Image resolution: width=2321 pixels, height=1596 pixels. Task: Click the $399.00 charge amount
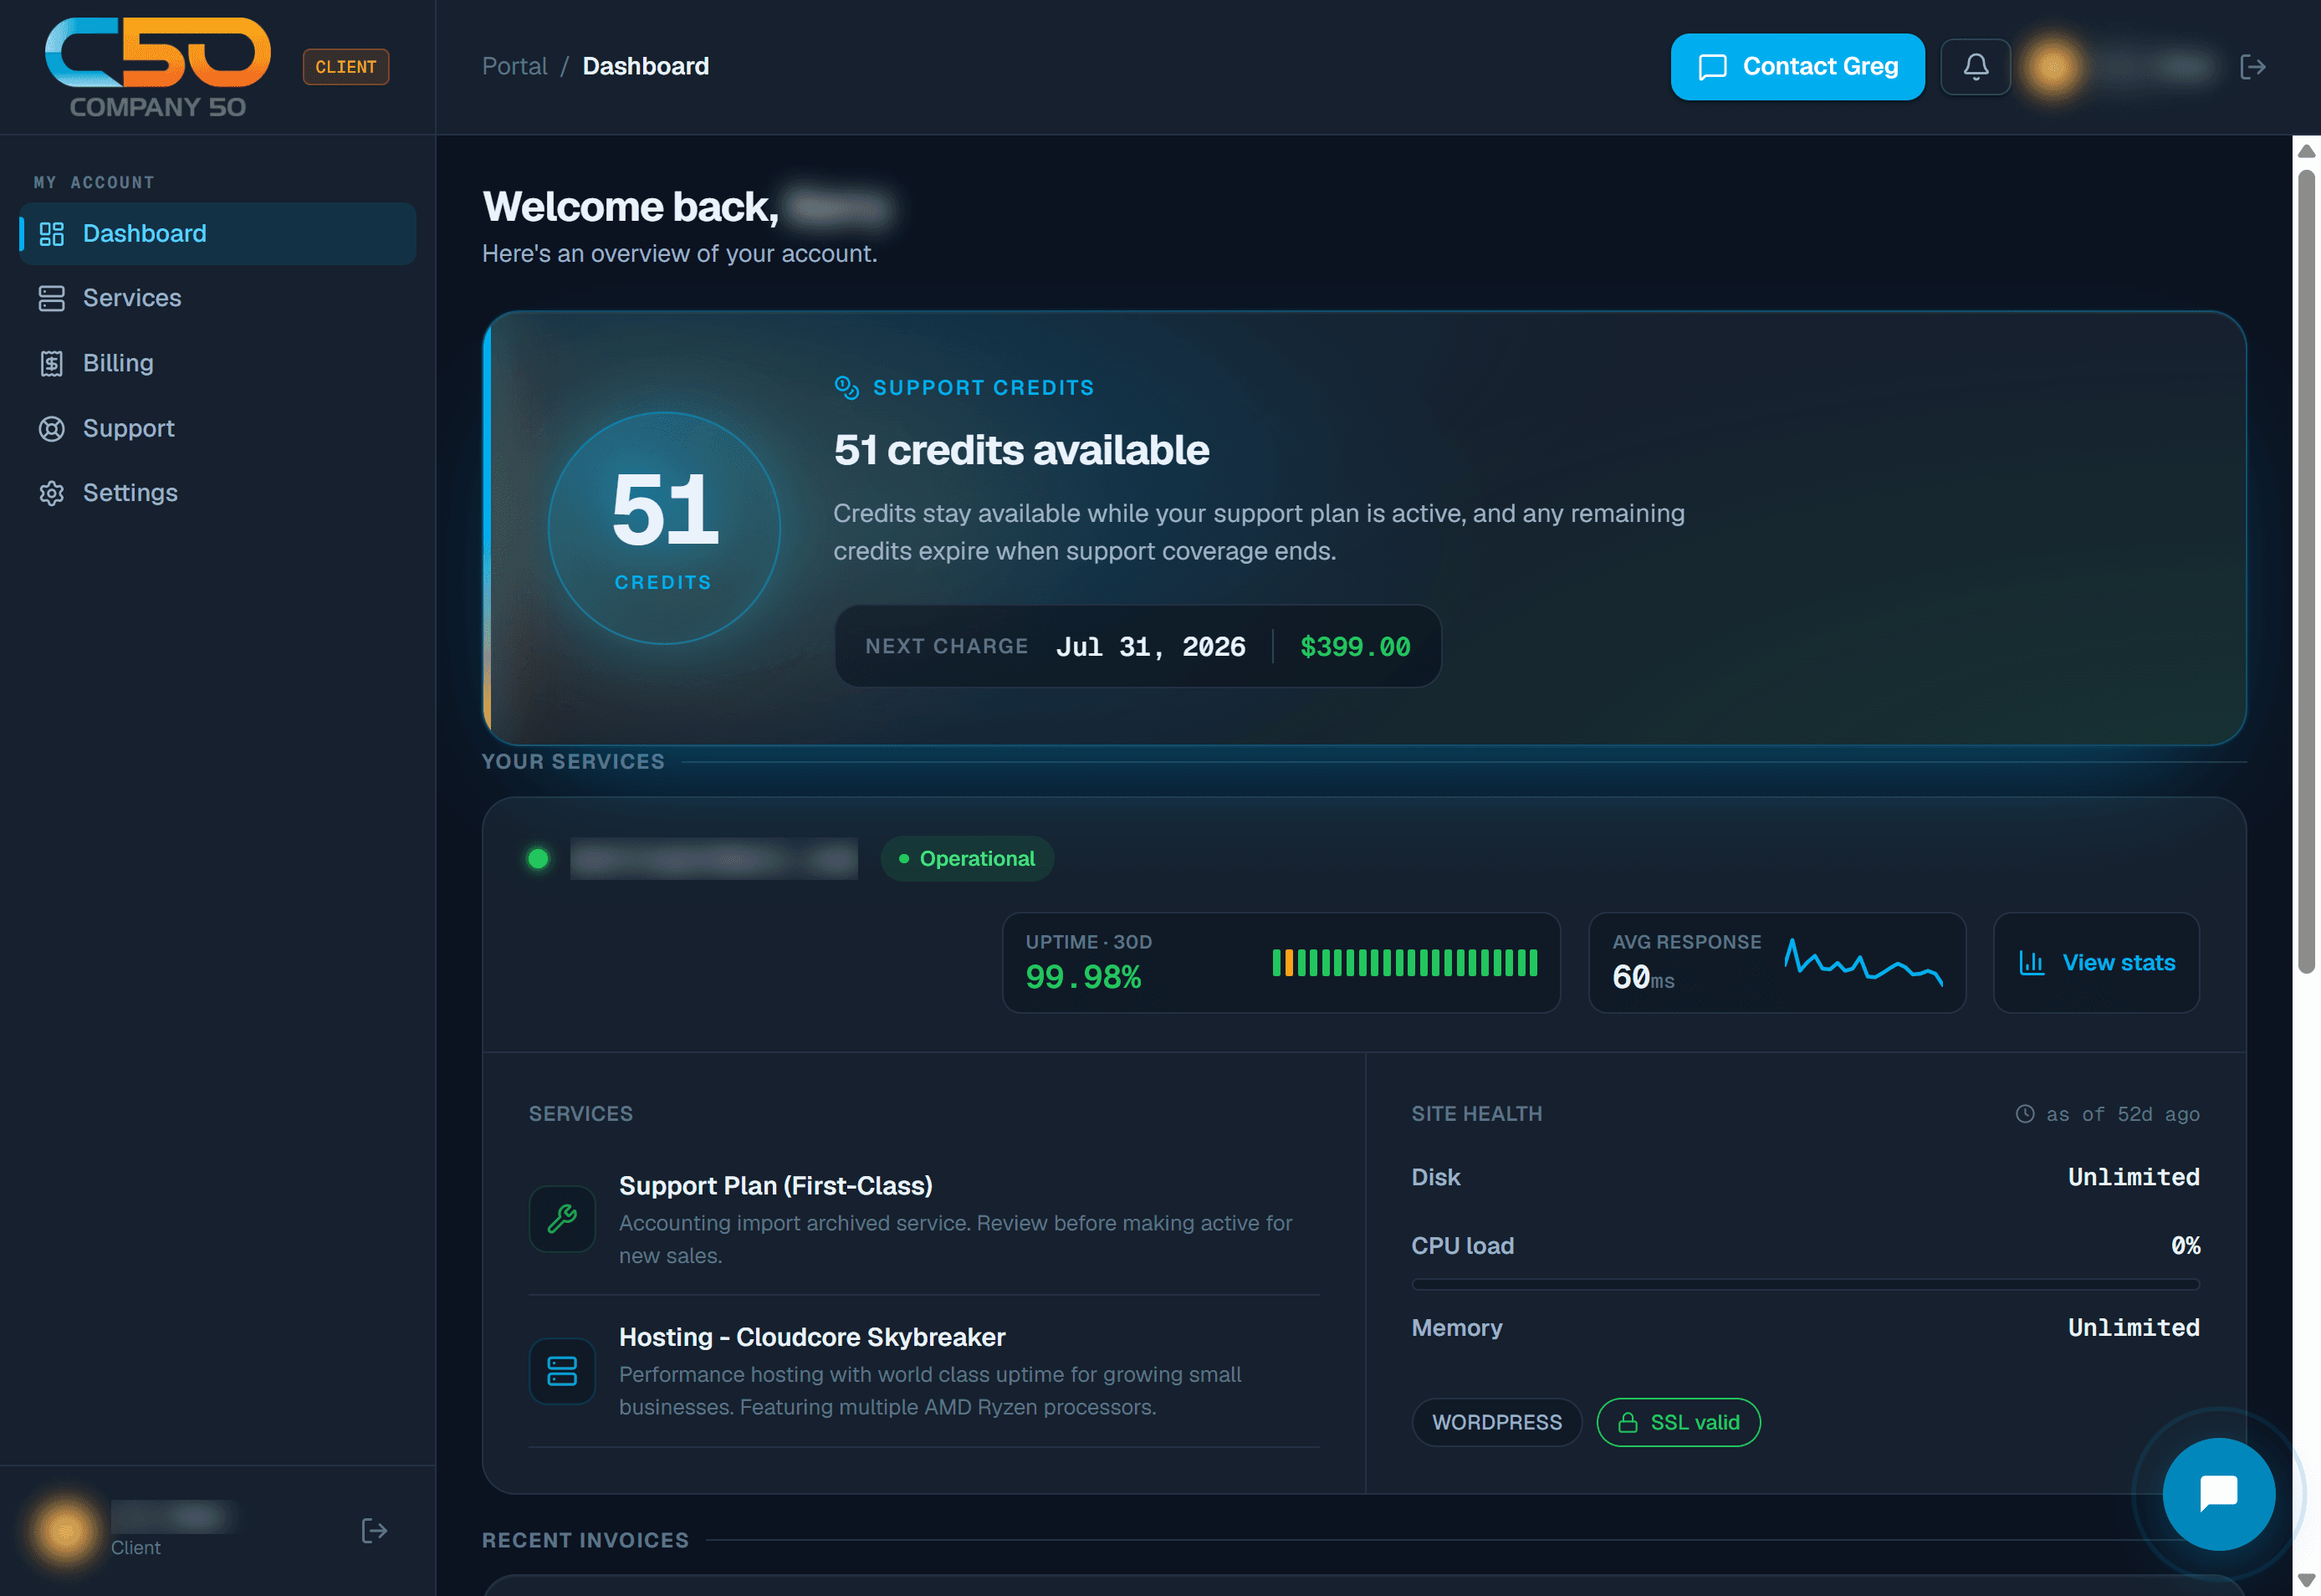coord(1355,647)
